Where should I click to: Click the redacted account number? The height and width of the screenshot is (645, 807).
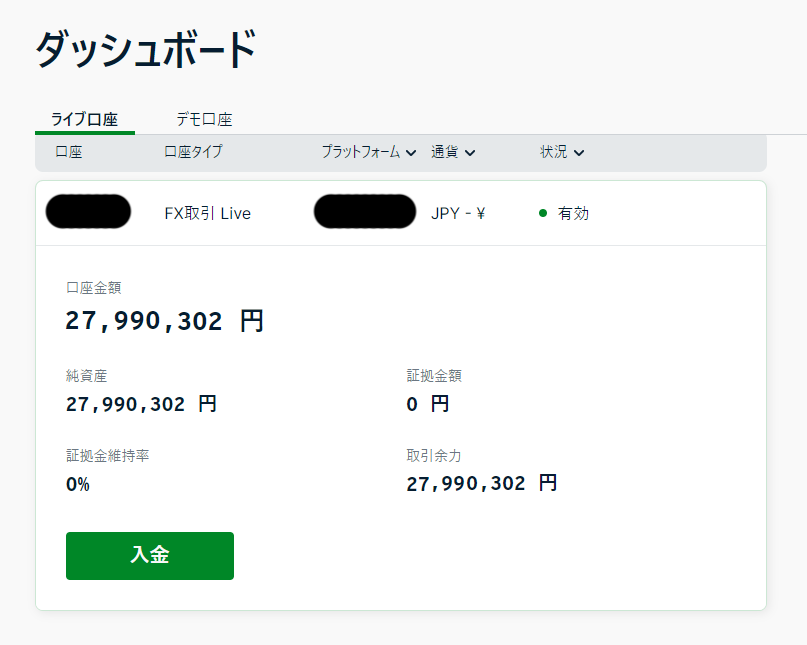(x=88, y=212)
